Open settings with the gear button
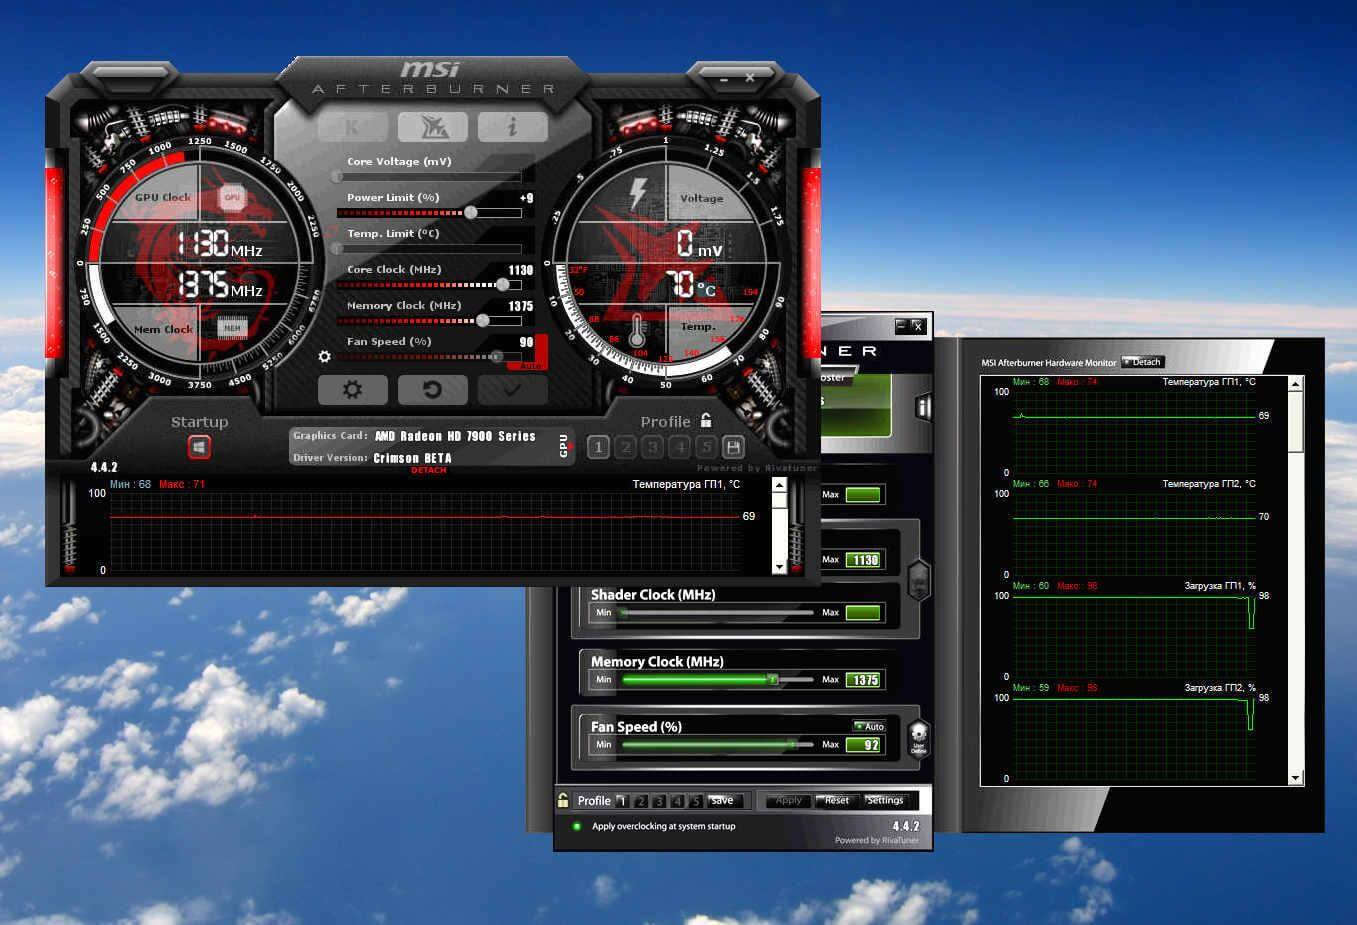 click(352, 389)
